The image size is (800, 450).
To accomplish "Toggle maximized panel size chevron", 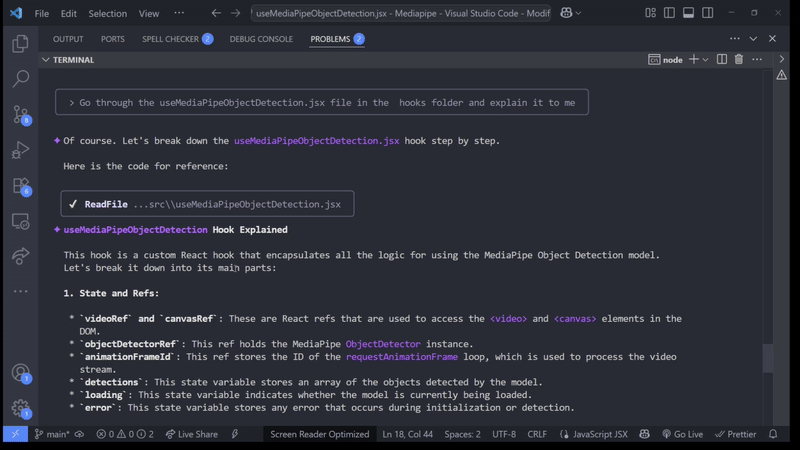I will point(753,39).
